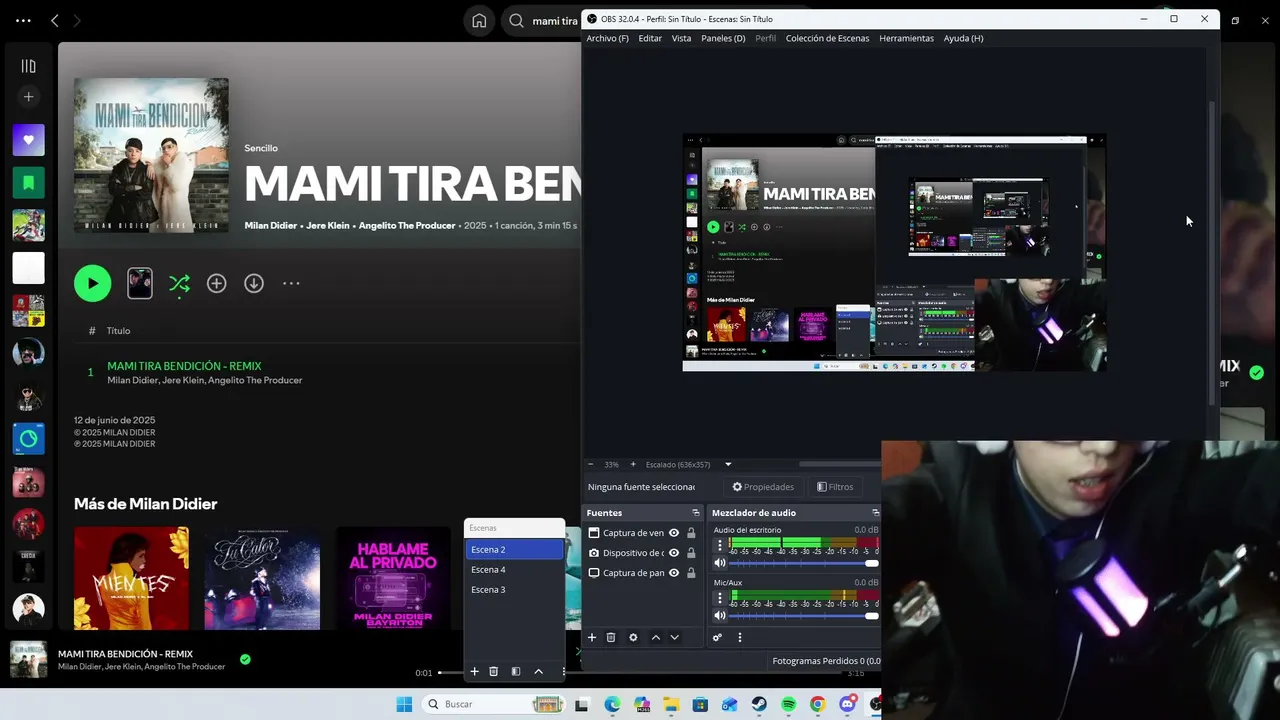Remove the selected source in Fuentes
Viewport: 1280px width, 720px height.
pyautogui.click(x=611, y=637)
